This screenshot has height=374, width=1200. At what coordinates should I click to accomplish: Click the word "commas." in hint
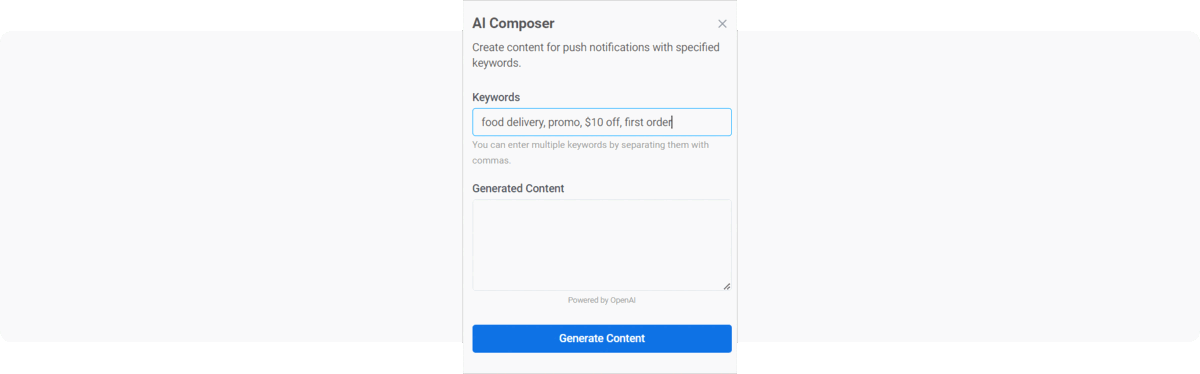point(491,160)
